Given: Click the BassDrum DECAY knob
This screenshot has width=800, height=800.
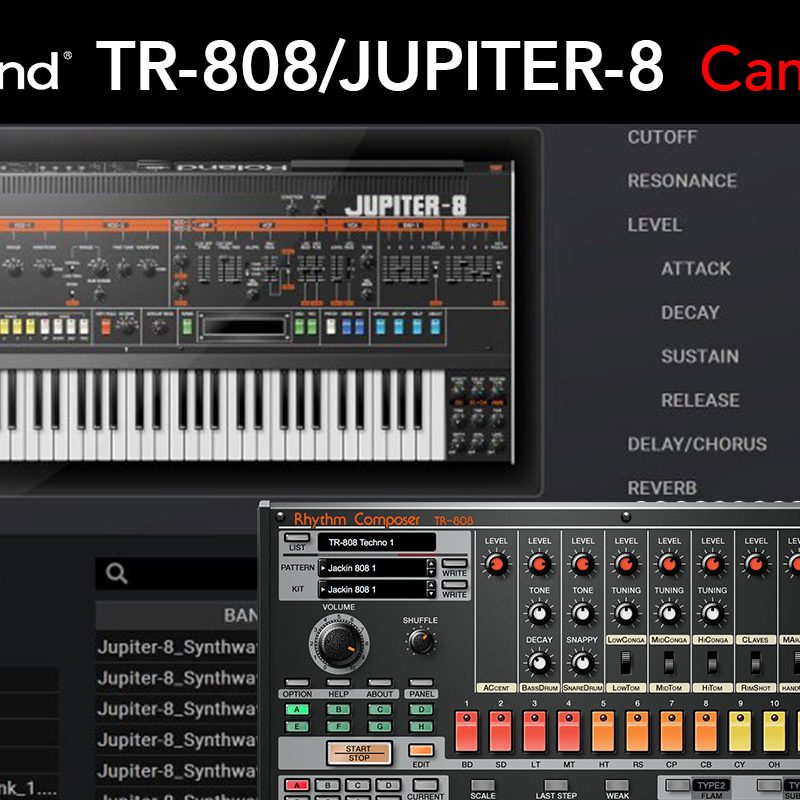Looking at the screenshot, I should (539, 663).
